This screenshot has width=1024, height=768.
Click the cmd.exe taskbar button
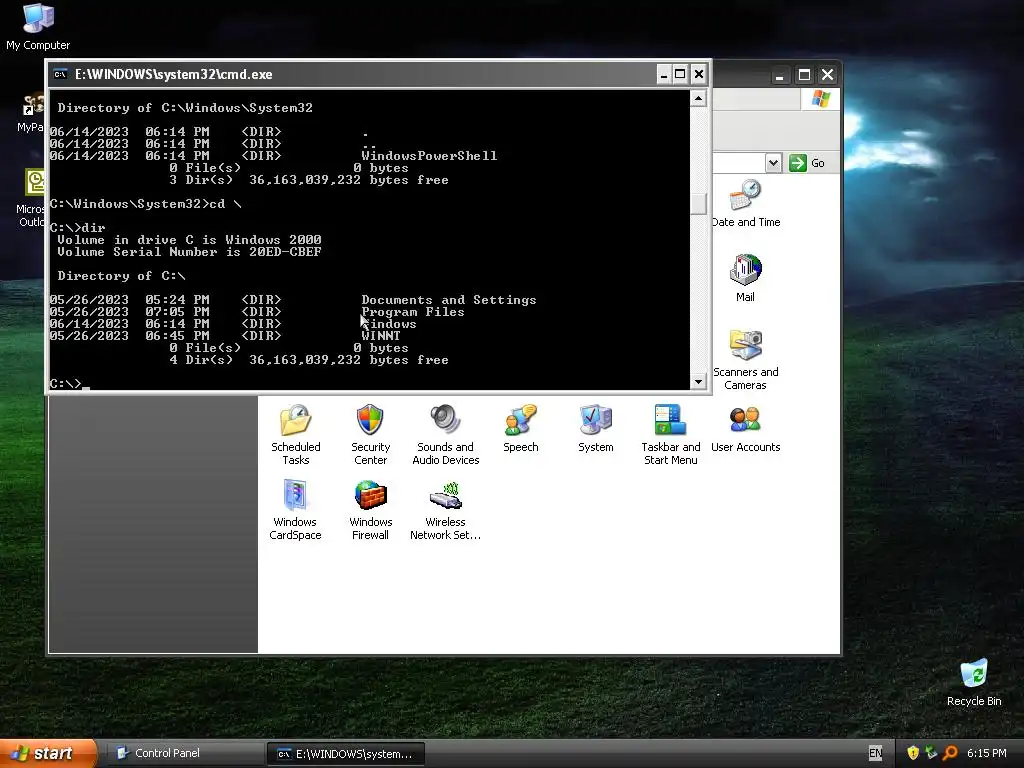[346, 754]
